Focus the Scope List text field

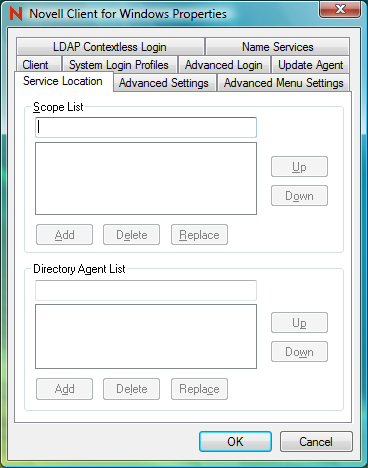click(x=146, y=127)
